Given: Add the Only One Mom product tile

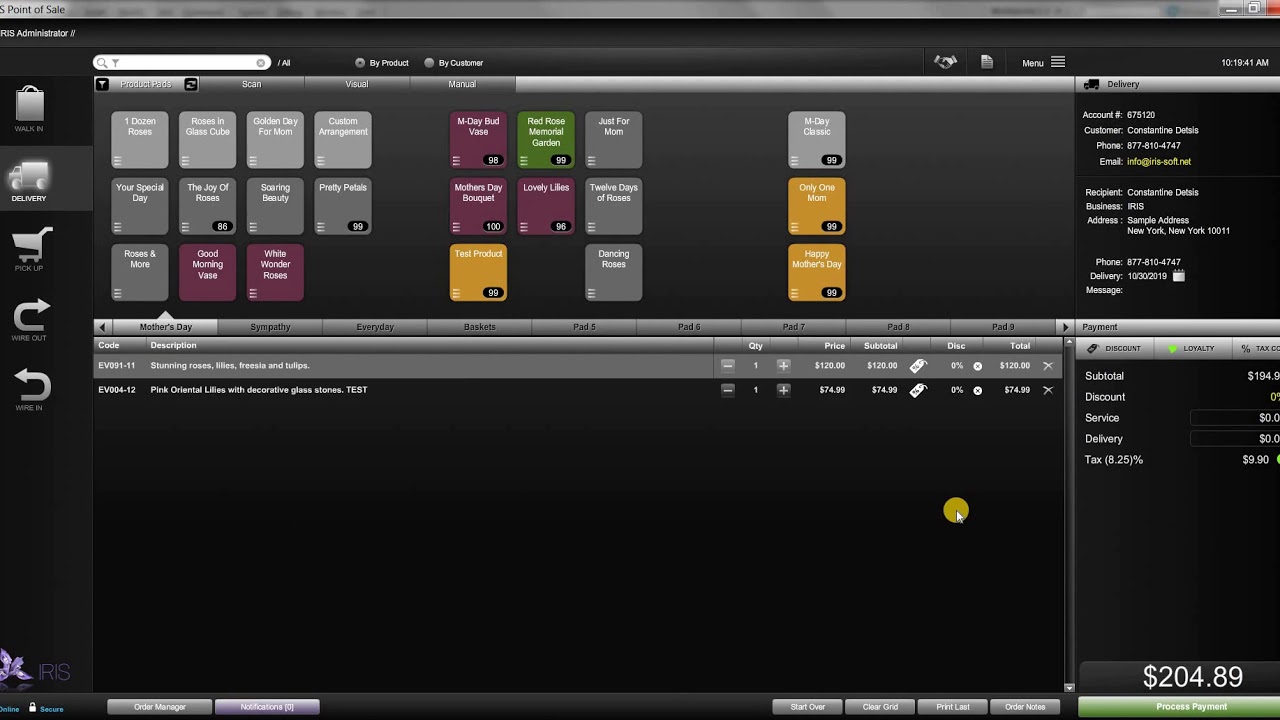Looking at the screenshot, I should (x=817, y=206).
